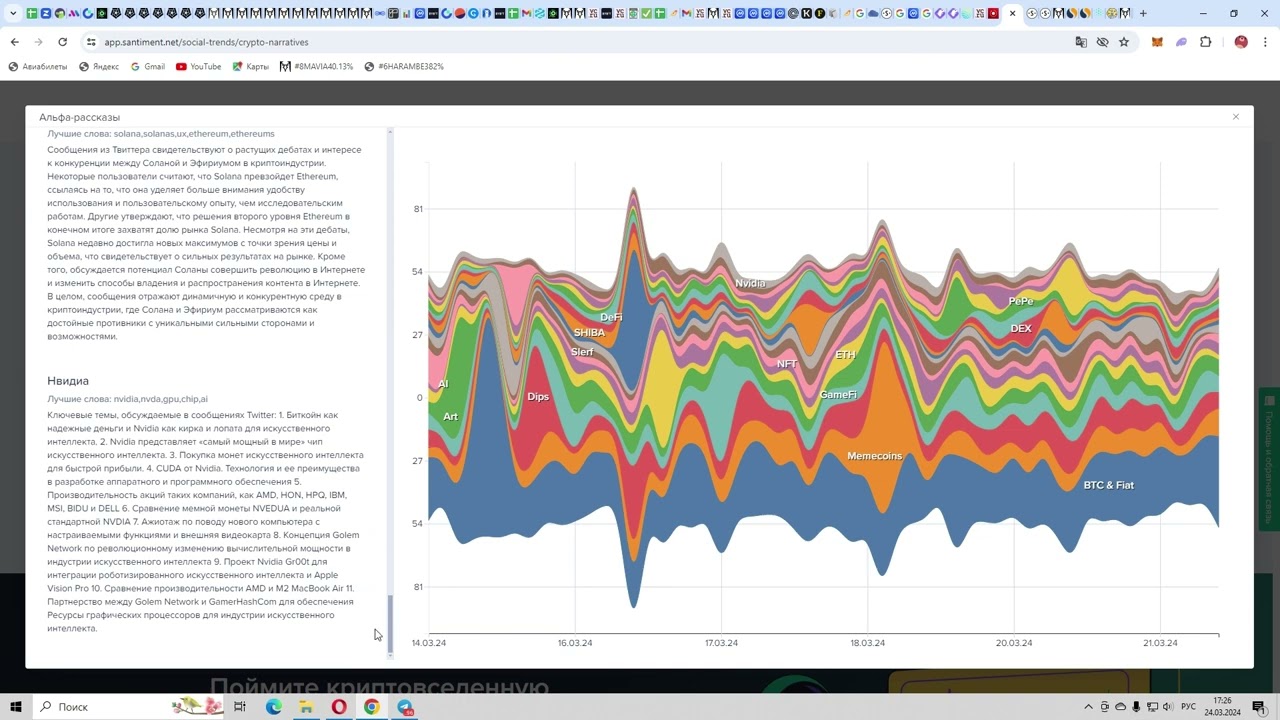Open Task View on the taskbar
Viewport: 1280px width, 720px height.
(240, 707)
